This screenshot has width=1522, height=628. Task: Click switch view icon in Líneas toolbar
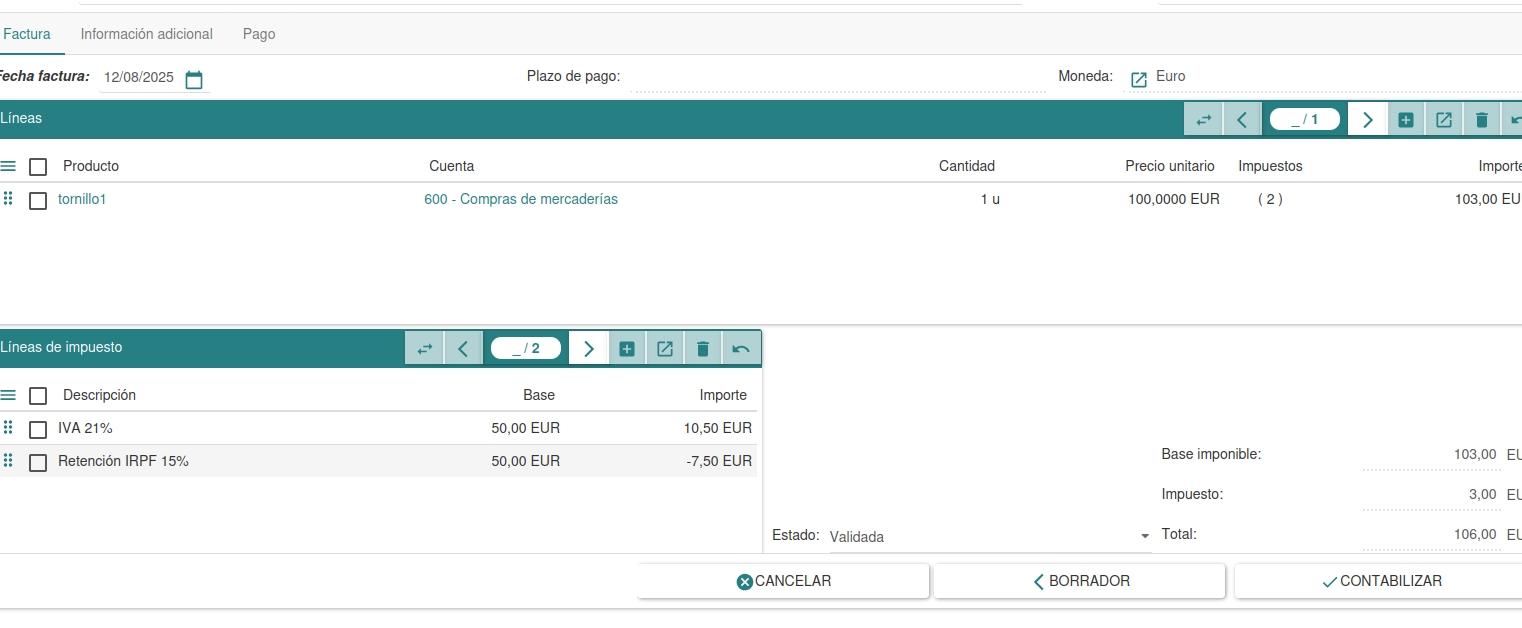point(1203,120)
